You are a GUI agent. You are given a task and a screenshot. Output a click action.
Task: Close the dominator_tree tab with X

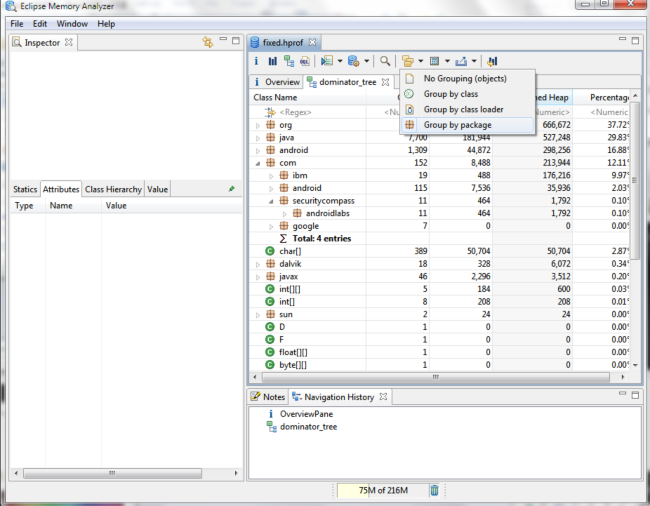coord(385,82)
